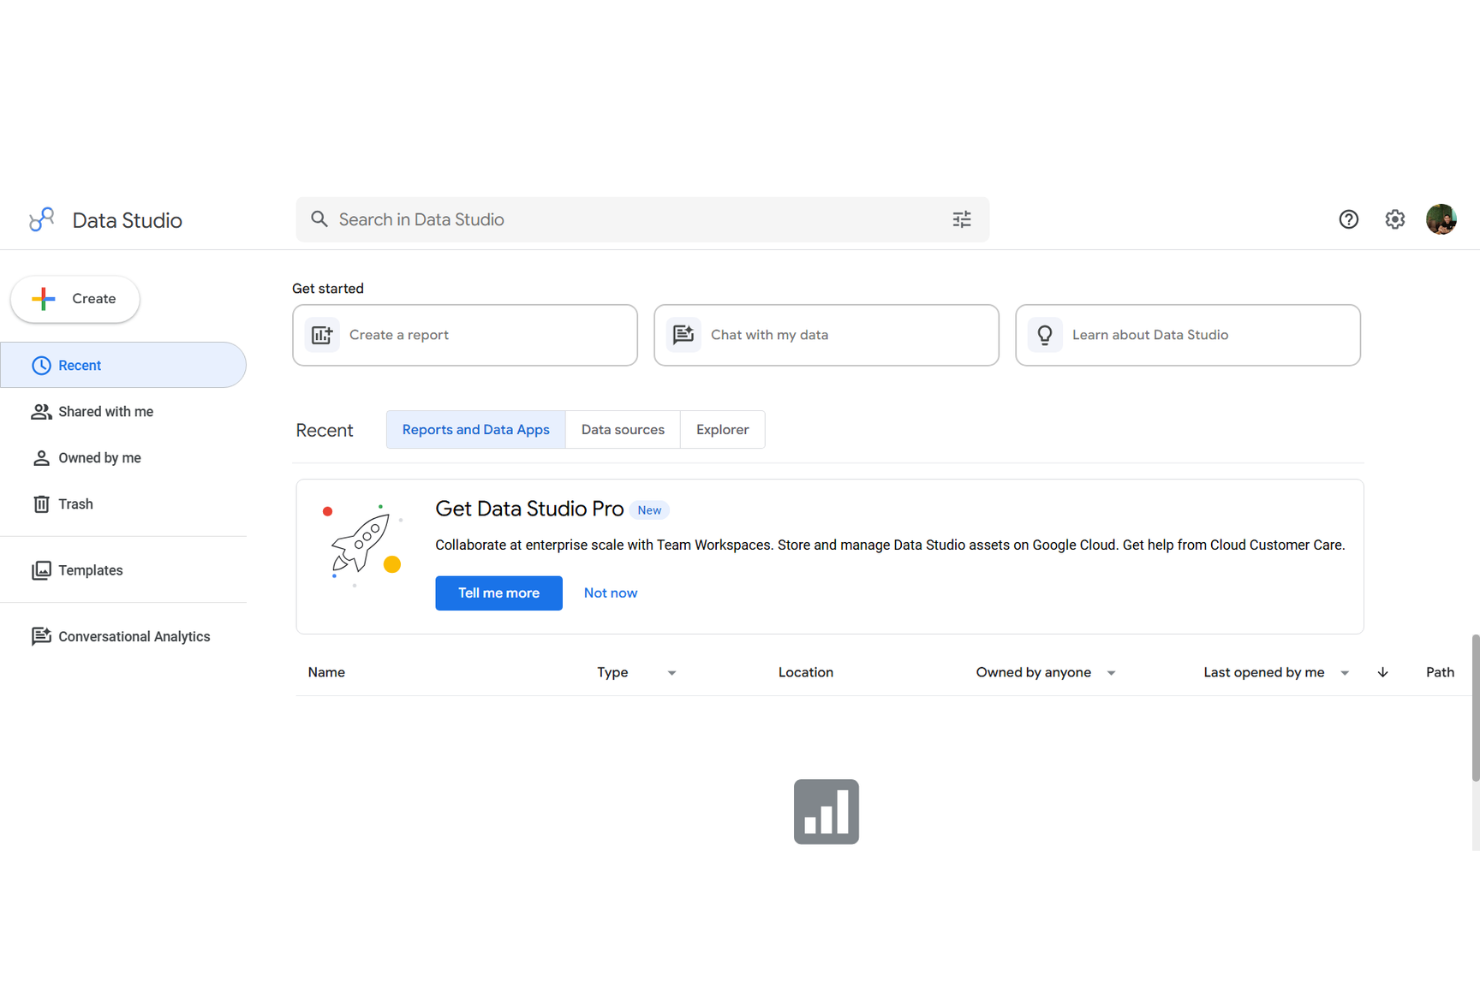This screenshot has width=1480, height=987.
Task: Click the Search in Data Studio field
Action: 642,219
